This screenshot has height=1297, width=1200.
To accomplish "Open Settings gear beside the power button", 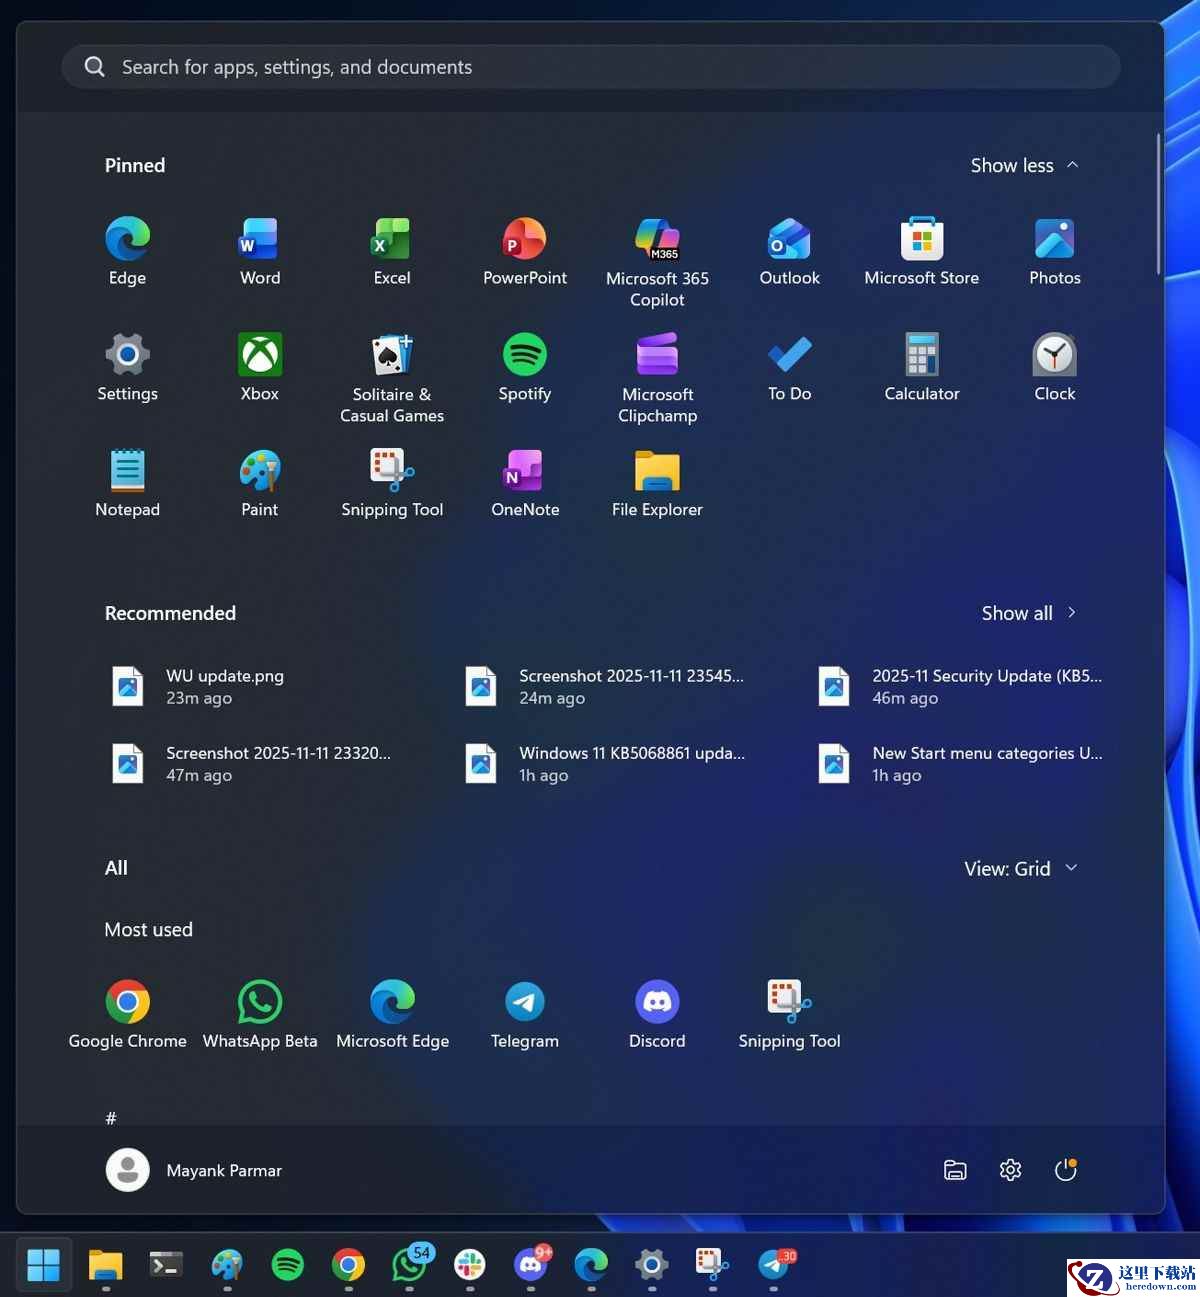I will tap(1010, 1170).
